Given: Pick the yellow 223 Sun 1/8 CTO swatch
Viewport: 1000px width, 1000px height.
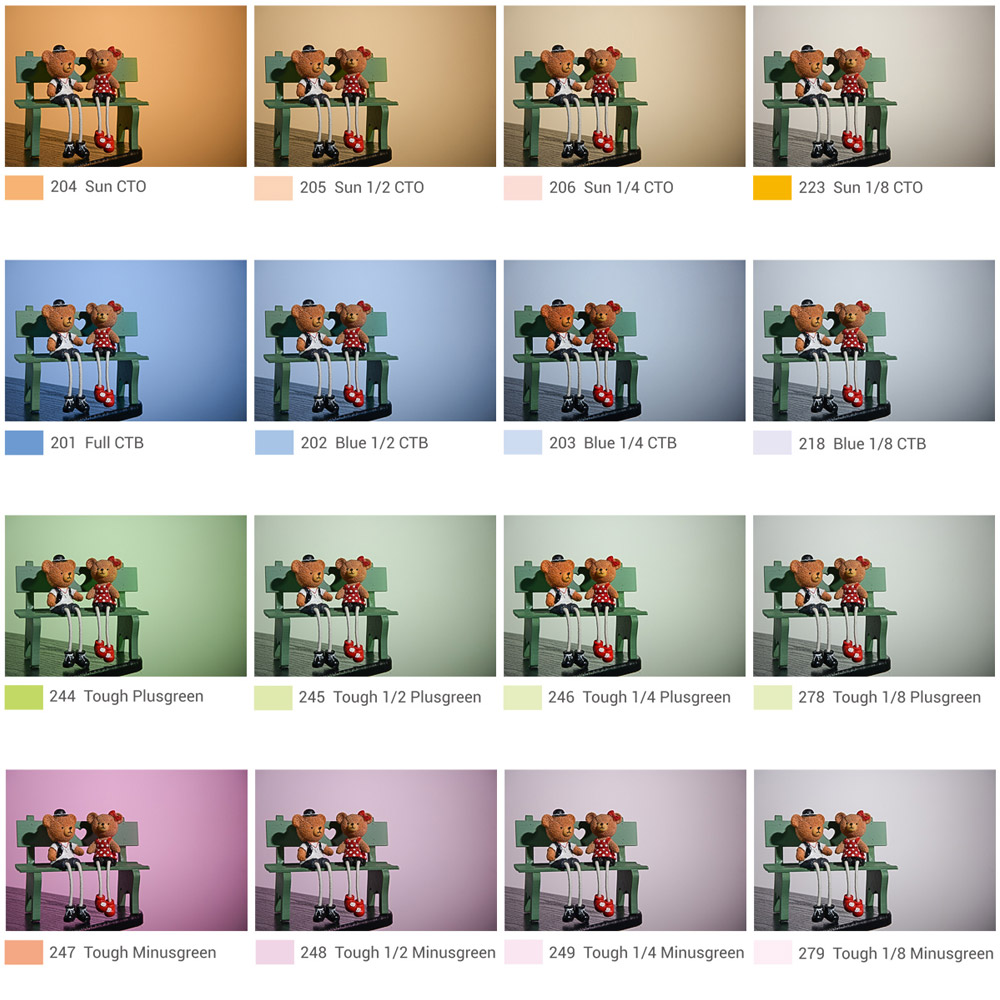Looking at the screenshot, I should (x=772, y=188).
